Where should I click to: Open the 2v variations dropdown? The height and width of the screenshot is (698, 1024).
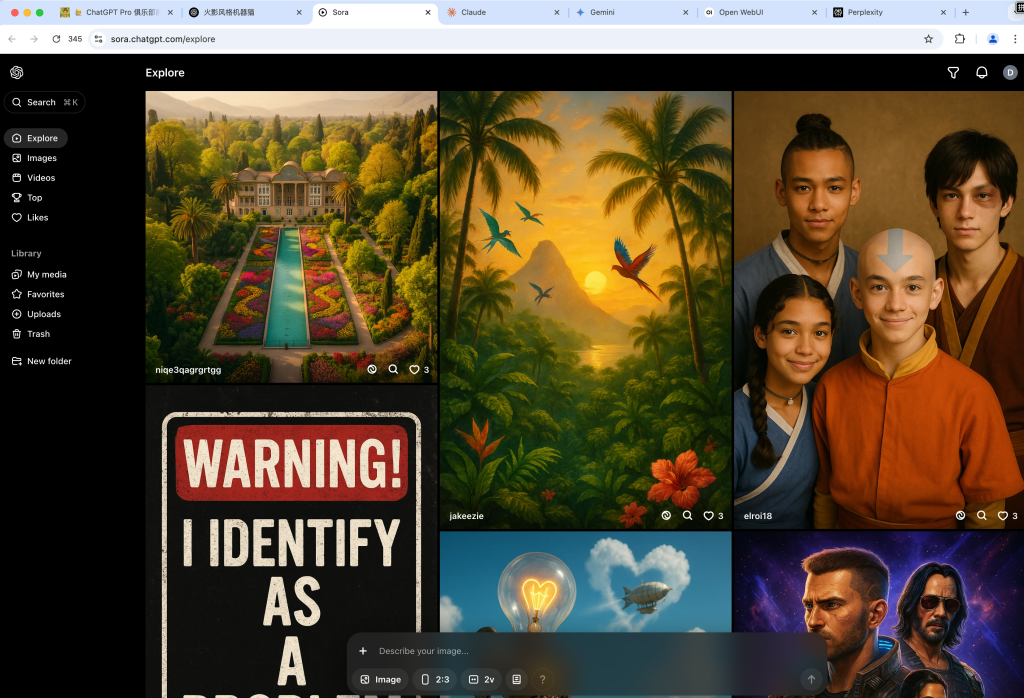[x=481, y=679]
